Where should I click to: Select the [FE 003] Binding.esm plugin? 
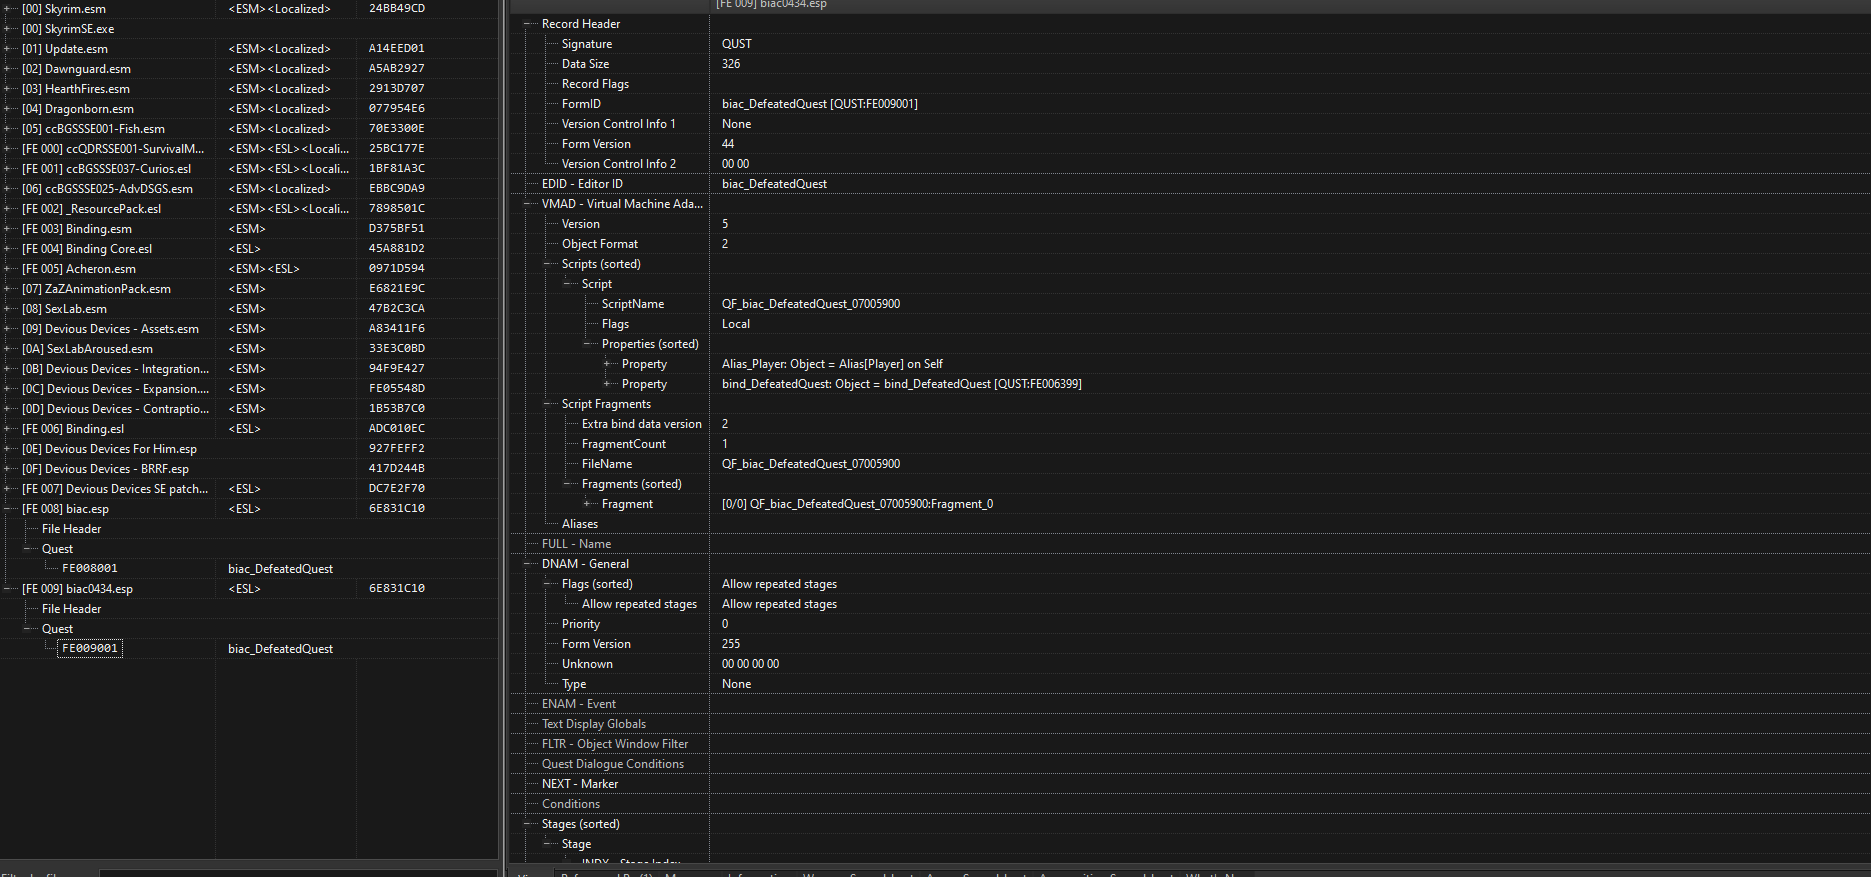point(77,229)
